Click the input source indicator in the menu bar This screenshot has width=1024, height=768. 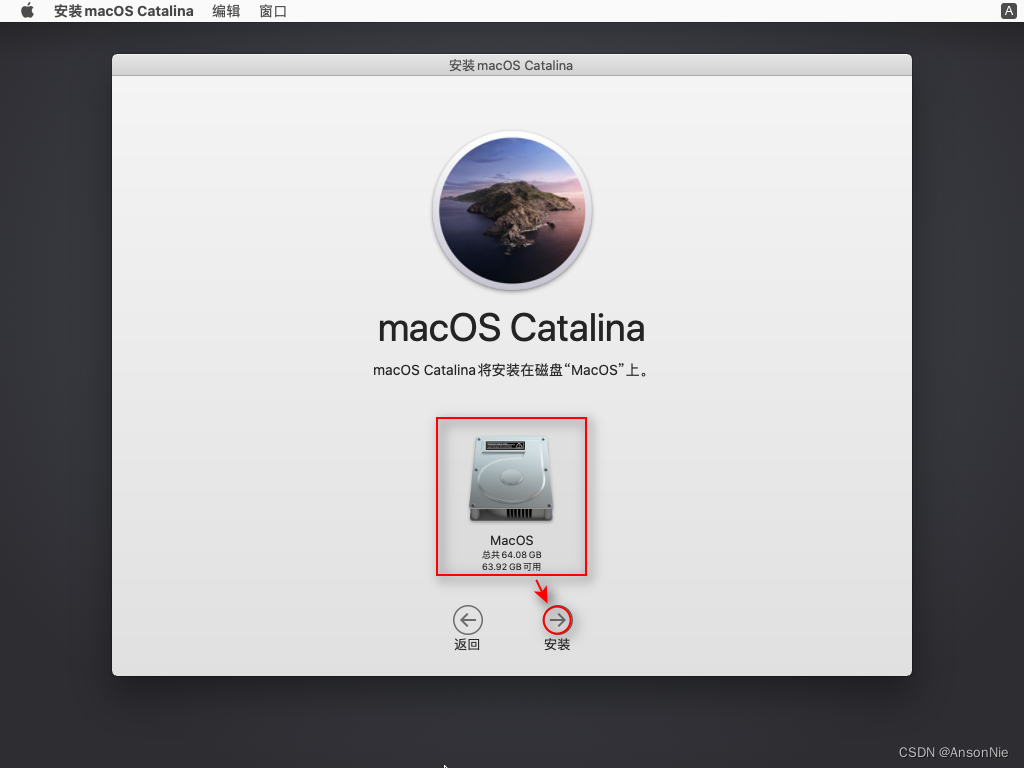point(1008,11)
